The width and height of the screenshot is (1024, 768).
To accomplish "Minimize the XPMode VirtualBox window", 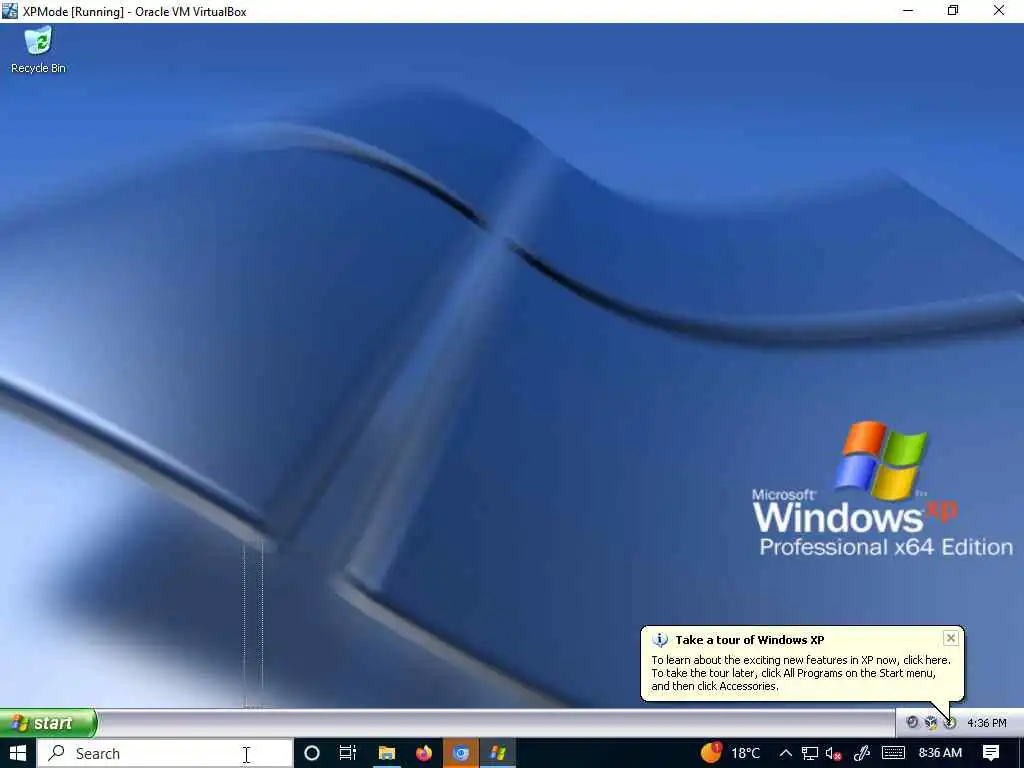I will [908, 10].
